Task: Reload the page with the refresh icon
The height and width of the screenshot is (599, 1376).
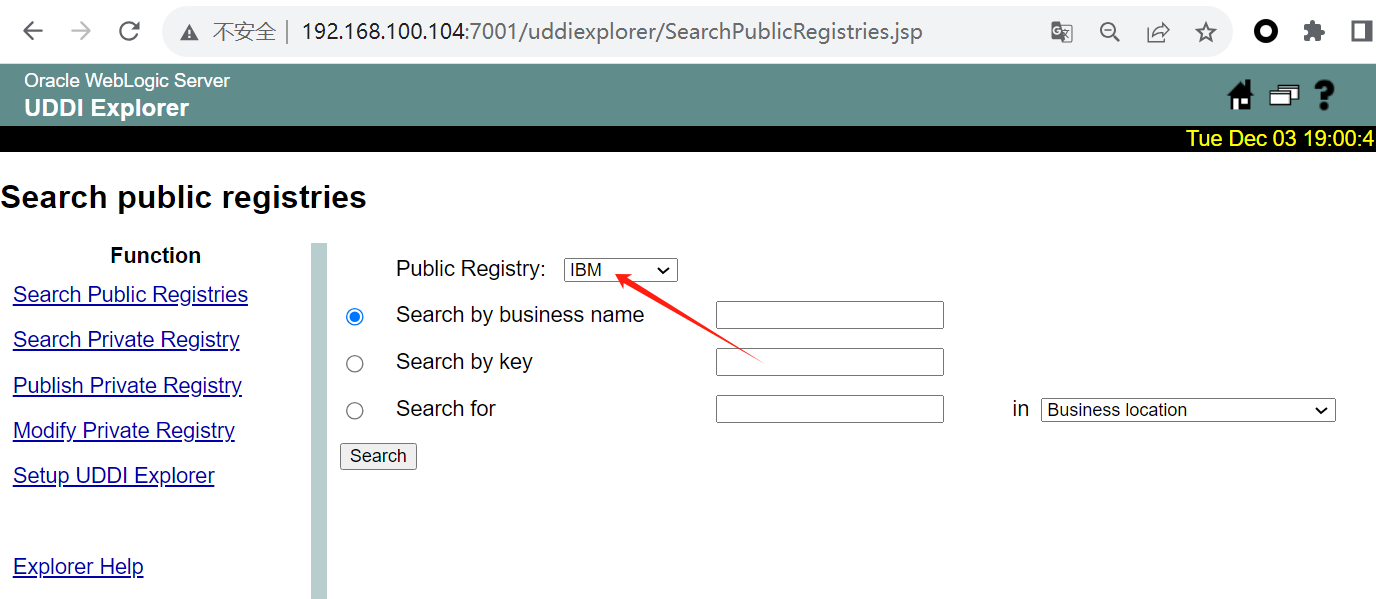Action: 129,32
